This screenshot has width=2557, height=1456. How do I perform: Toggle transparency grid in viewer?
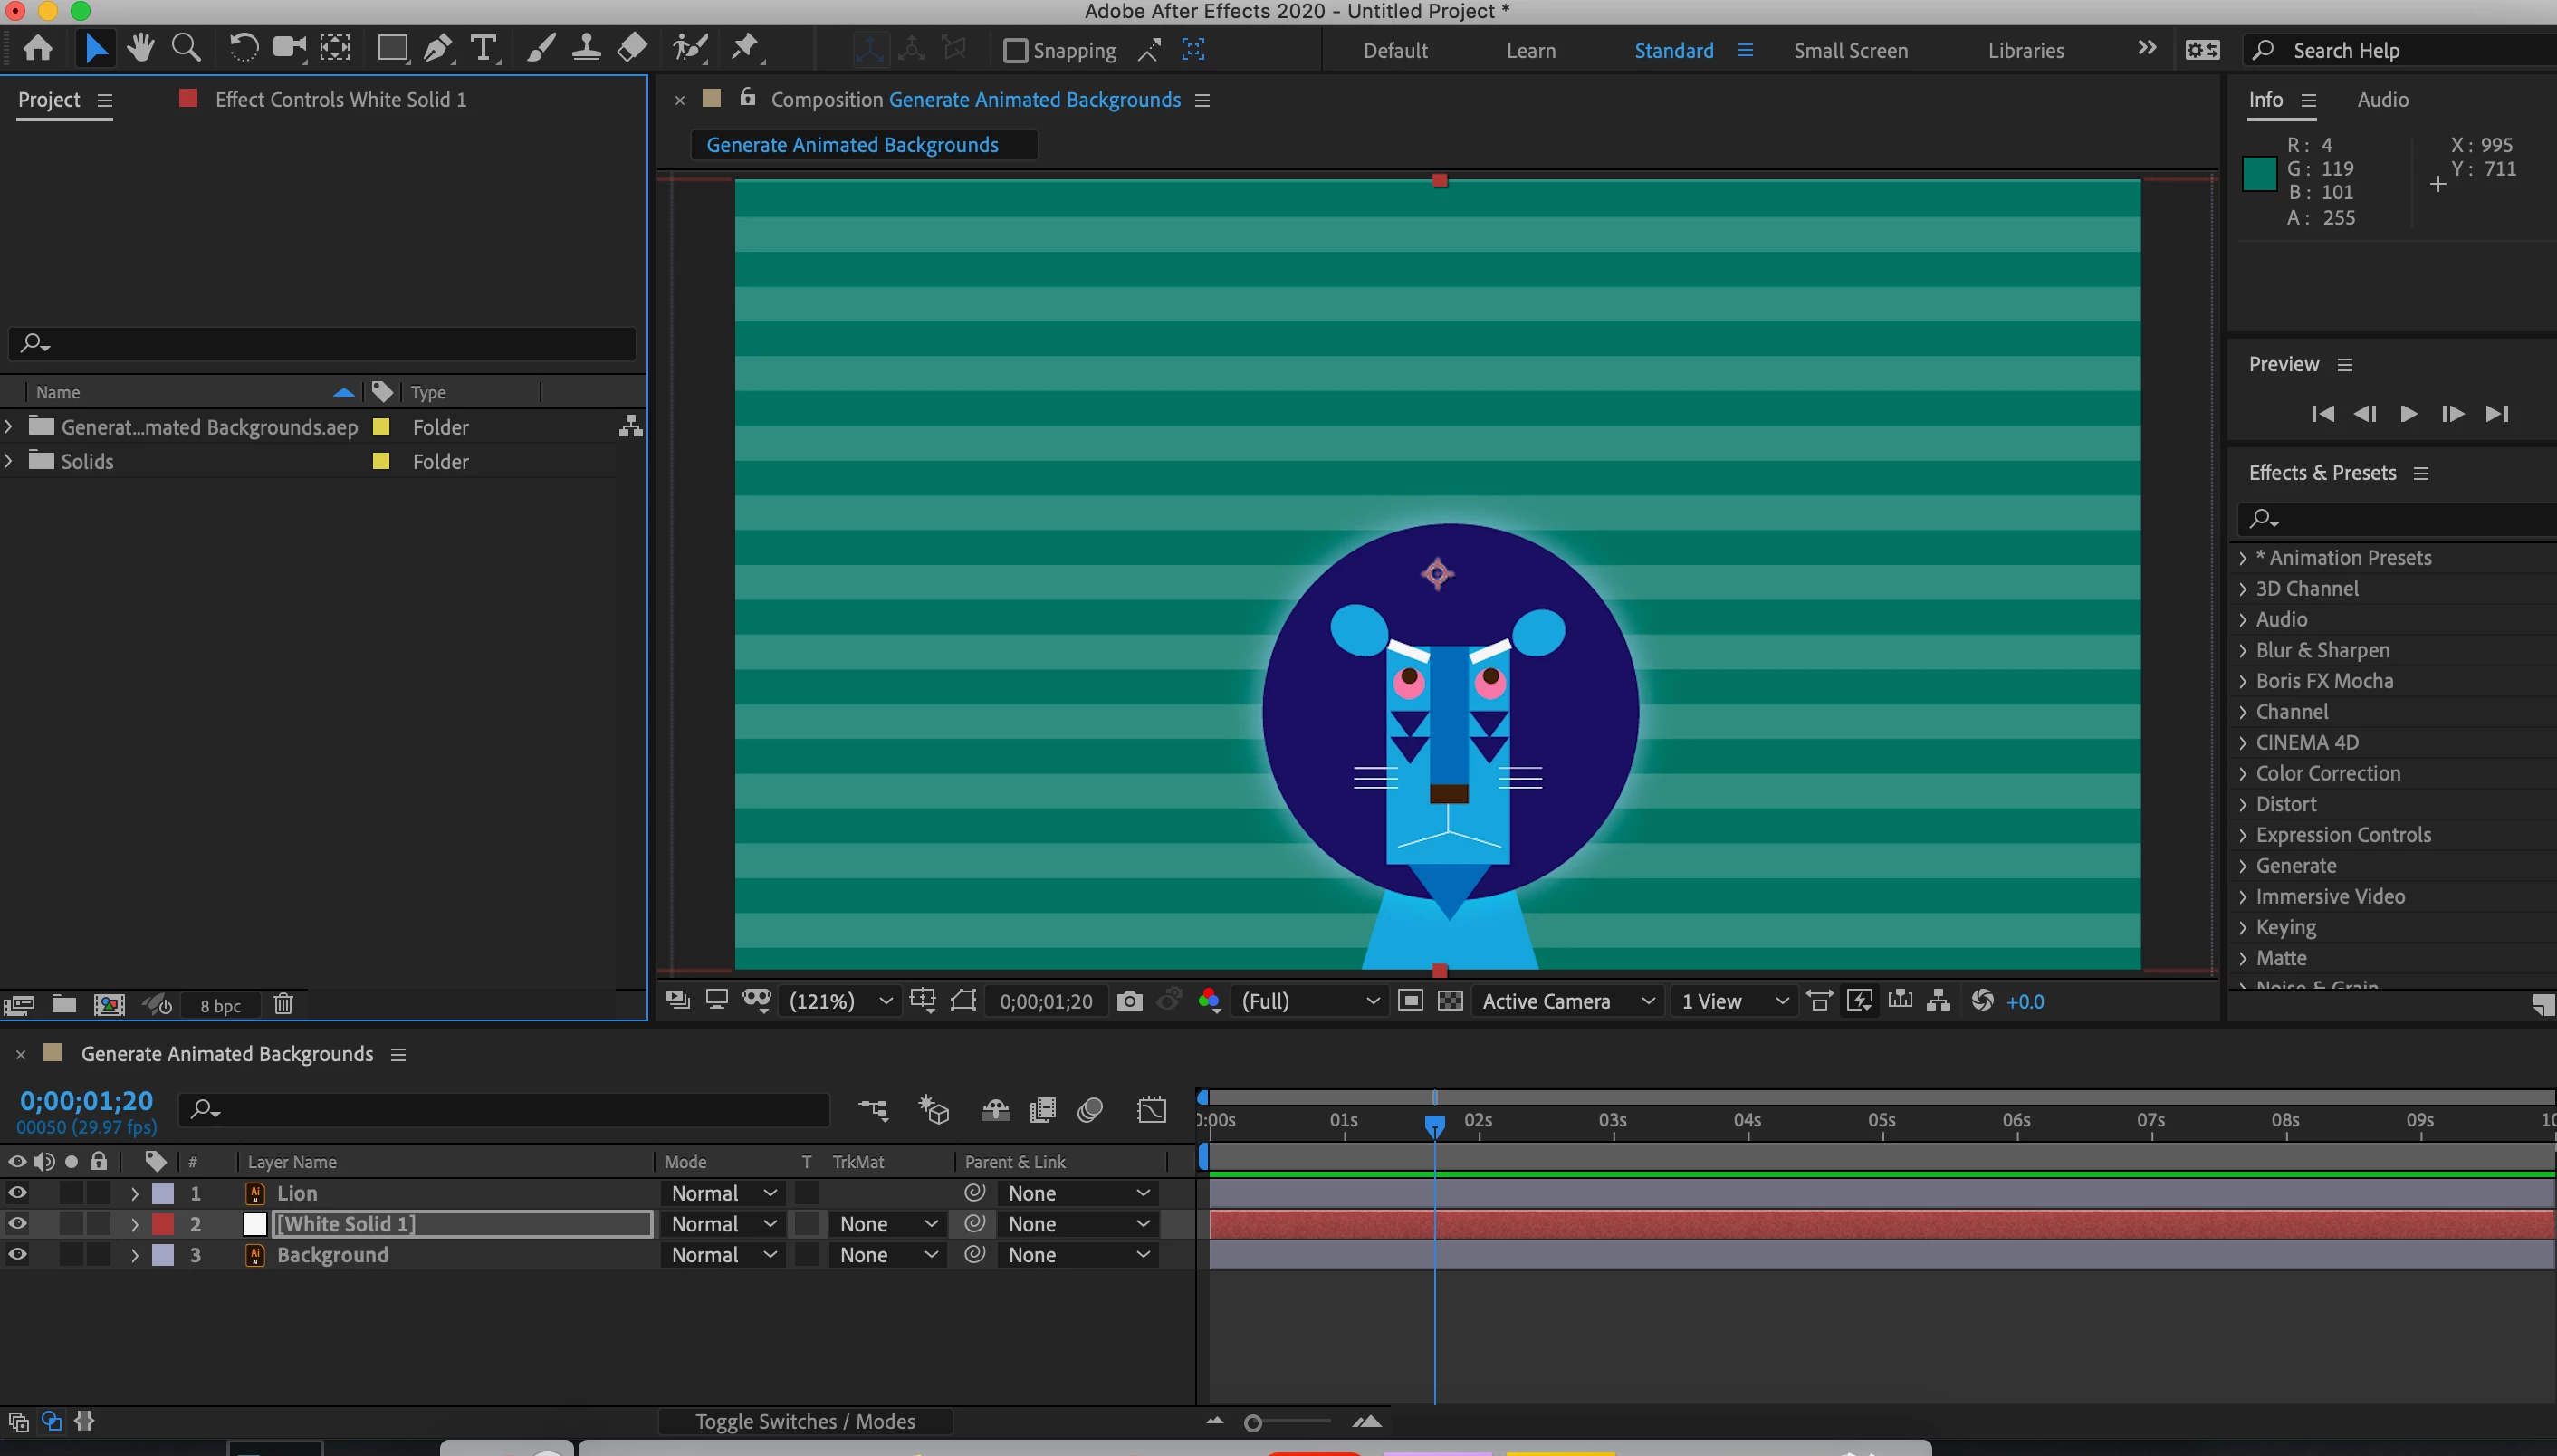tap(1450, 1001)
